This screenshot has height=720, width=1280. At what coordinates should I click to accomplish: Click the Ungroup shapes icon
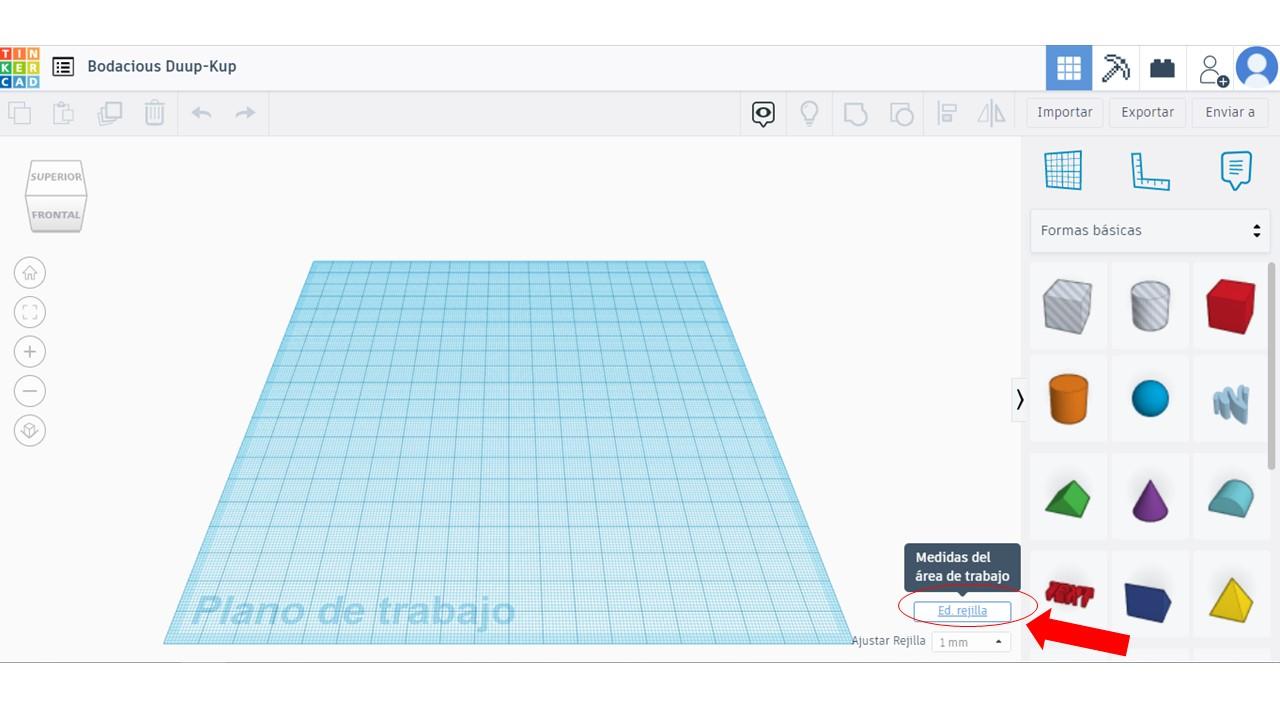(901, 114)
